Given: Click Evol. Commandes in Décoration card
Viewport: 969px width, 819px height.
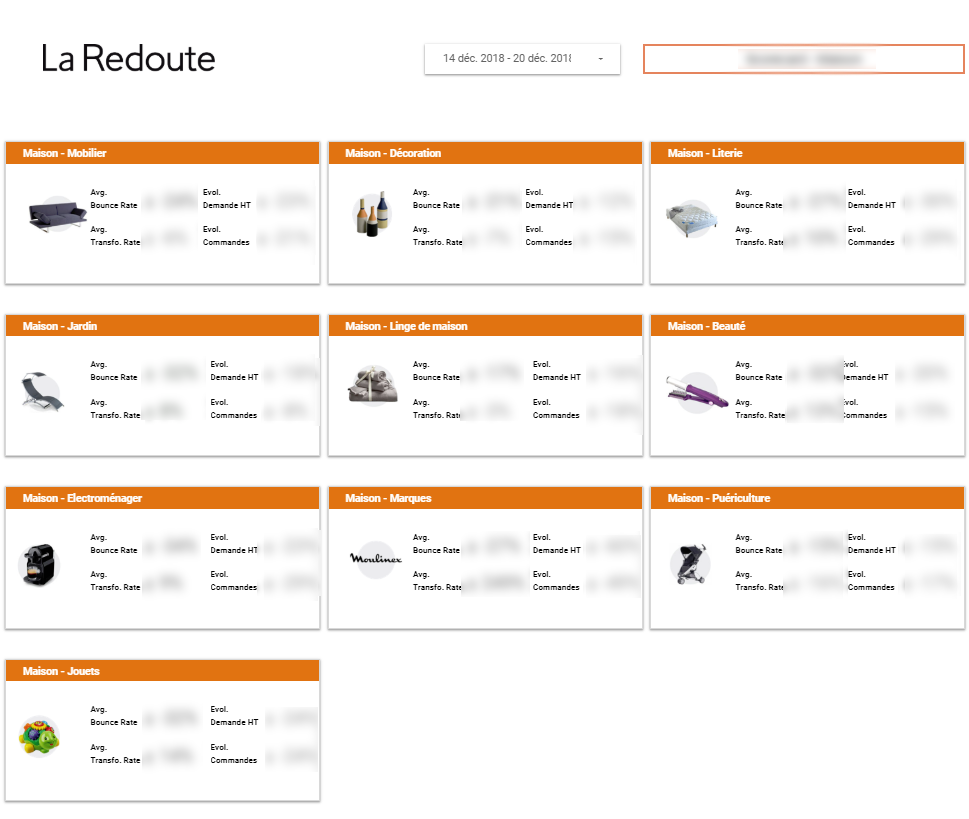Looking at the screenshot, I should 549,236.
